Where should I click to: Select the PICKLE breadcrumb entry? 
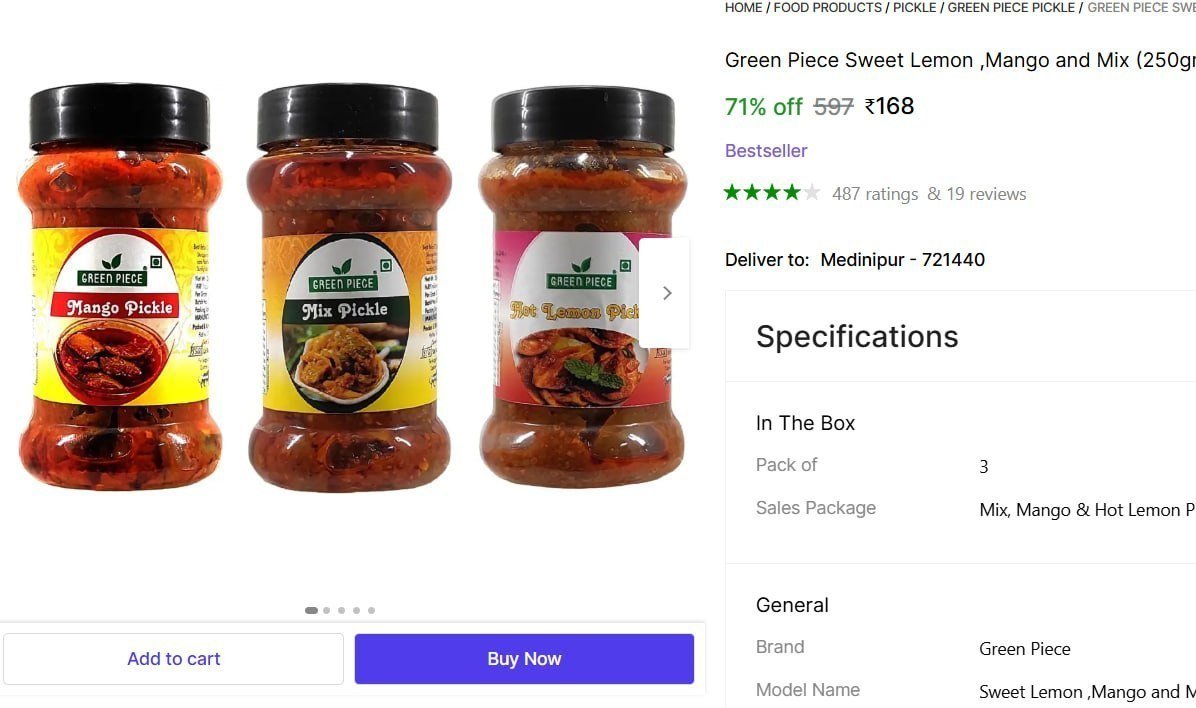pyautogui.click(x=914, y=7)
